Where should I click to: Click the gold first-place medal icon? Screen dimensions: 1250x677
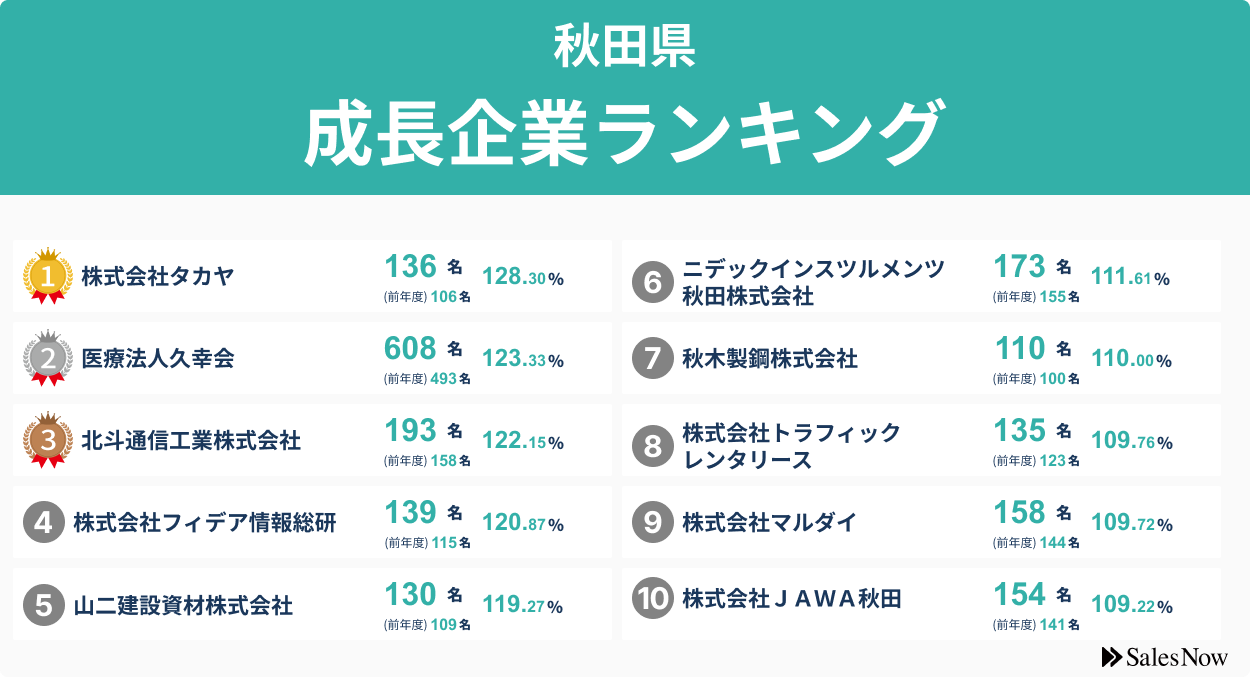(x=47, y=275)
